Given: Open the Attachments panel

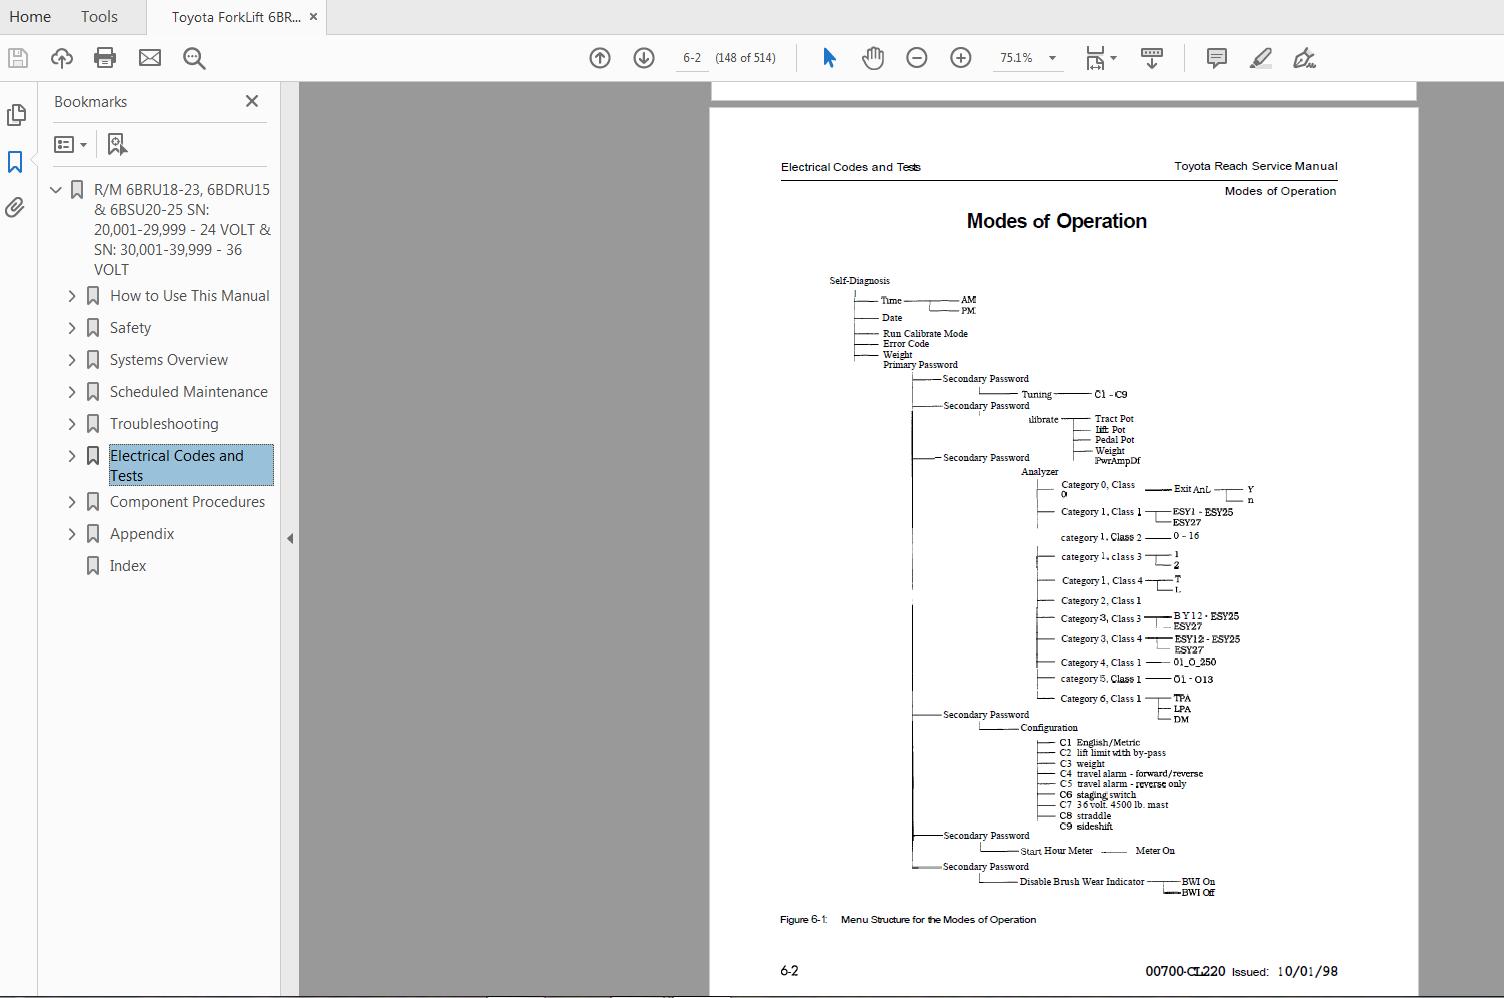Looking at the screenshot, I should pyautogui.click(x=14, y=207).
